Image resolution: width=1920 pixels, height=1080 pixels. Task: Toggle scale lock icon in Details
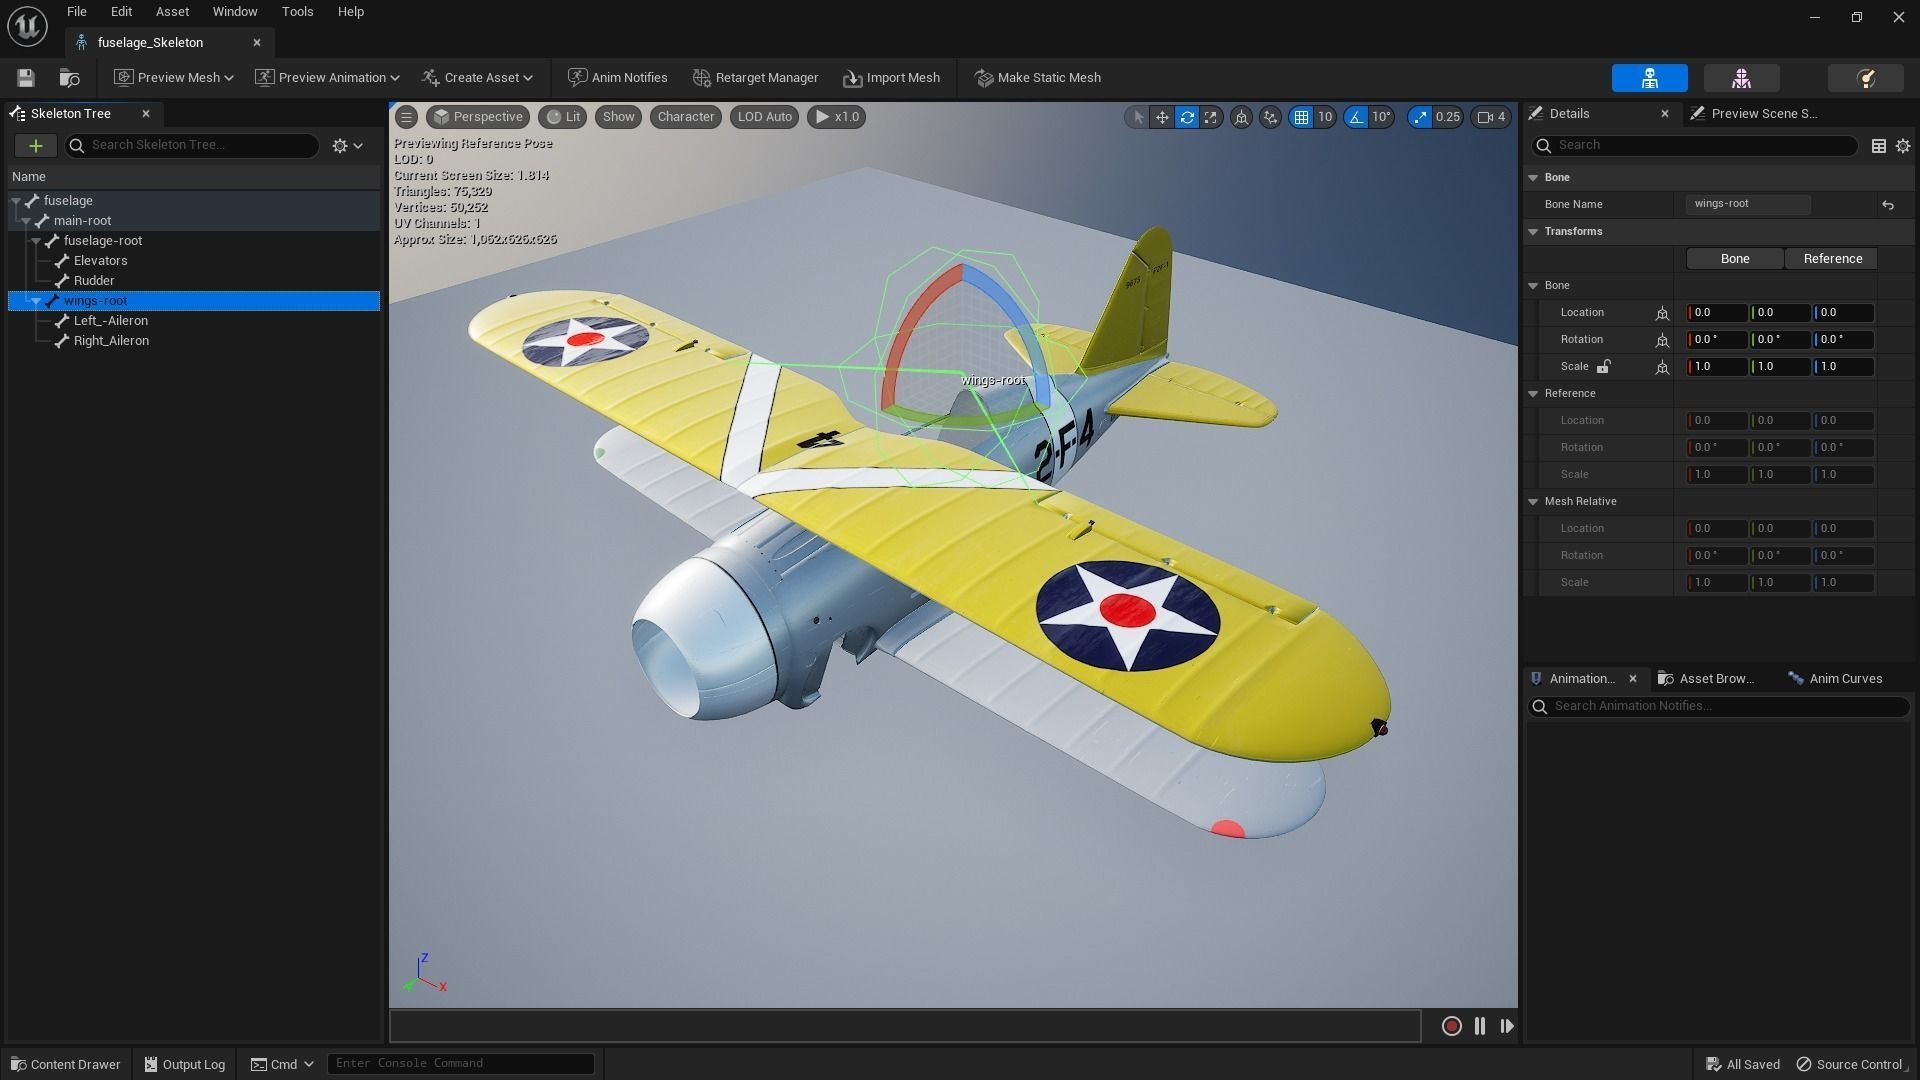point(1603,367)
